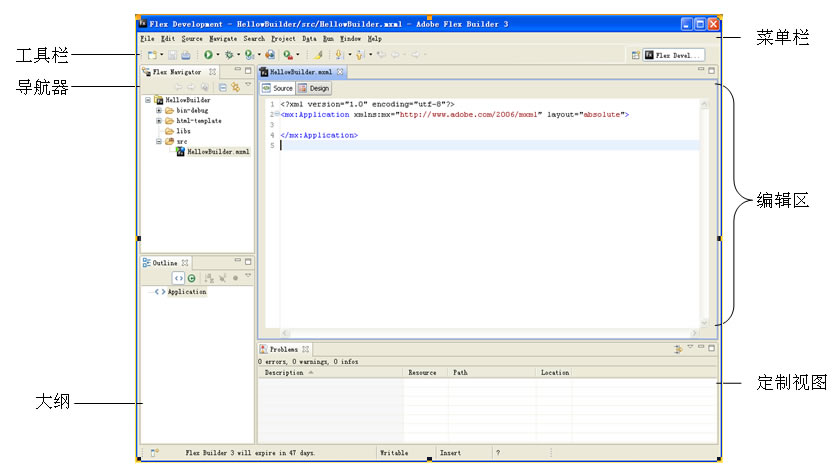Open the Problems view menu triangle
833x474 pixels.
point(690,346)
